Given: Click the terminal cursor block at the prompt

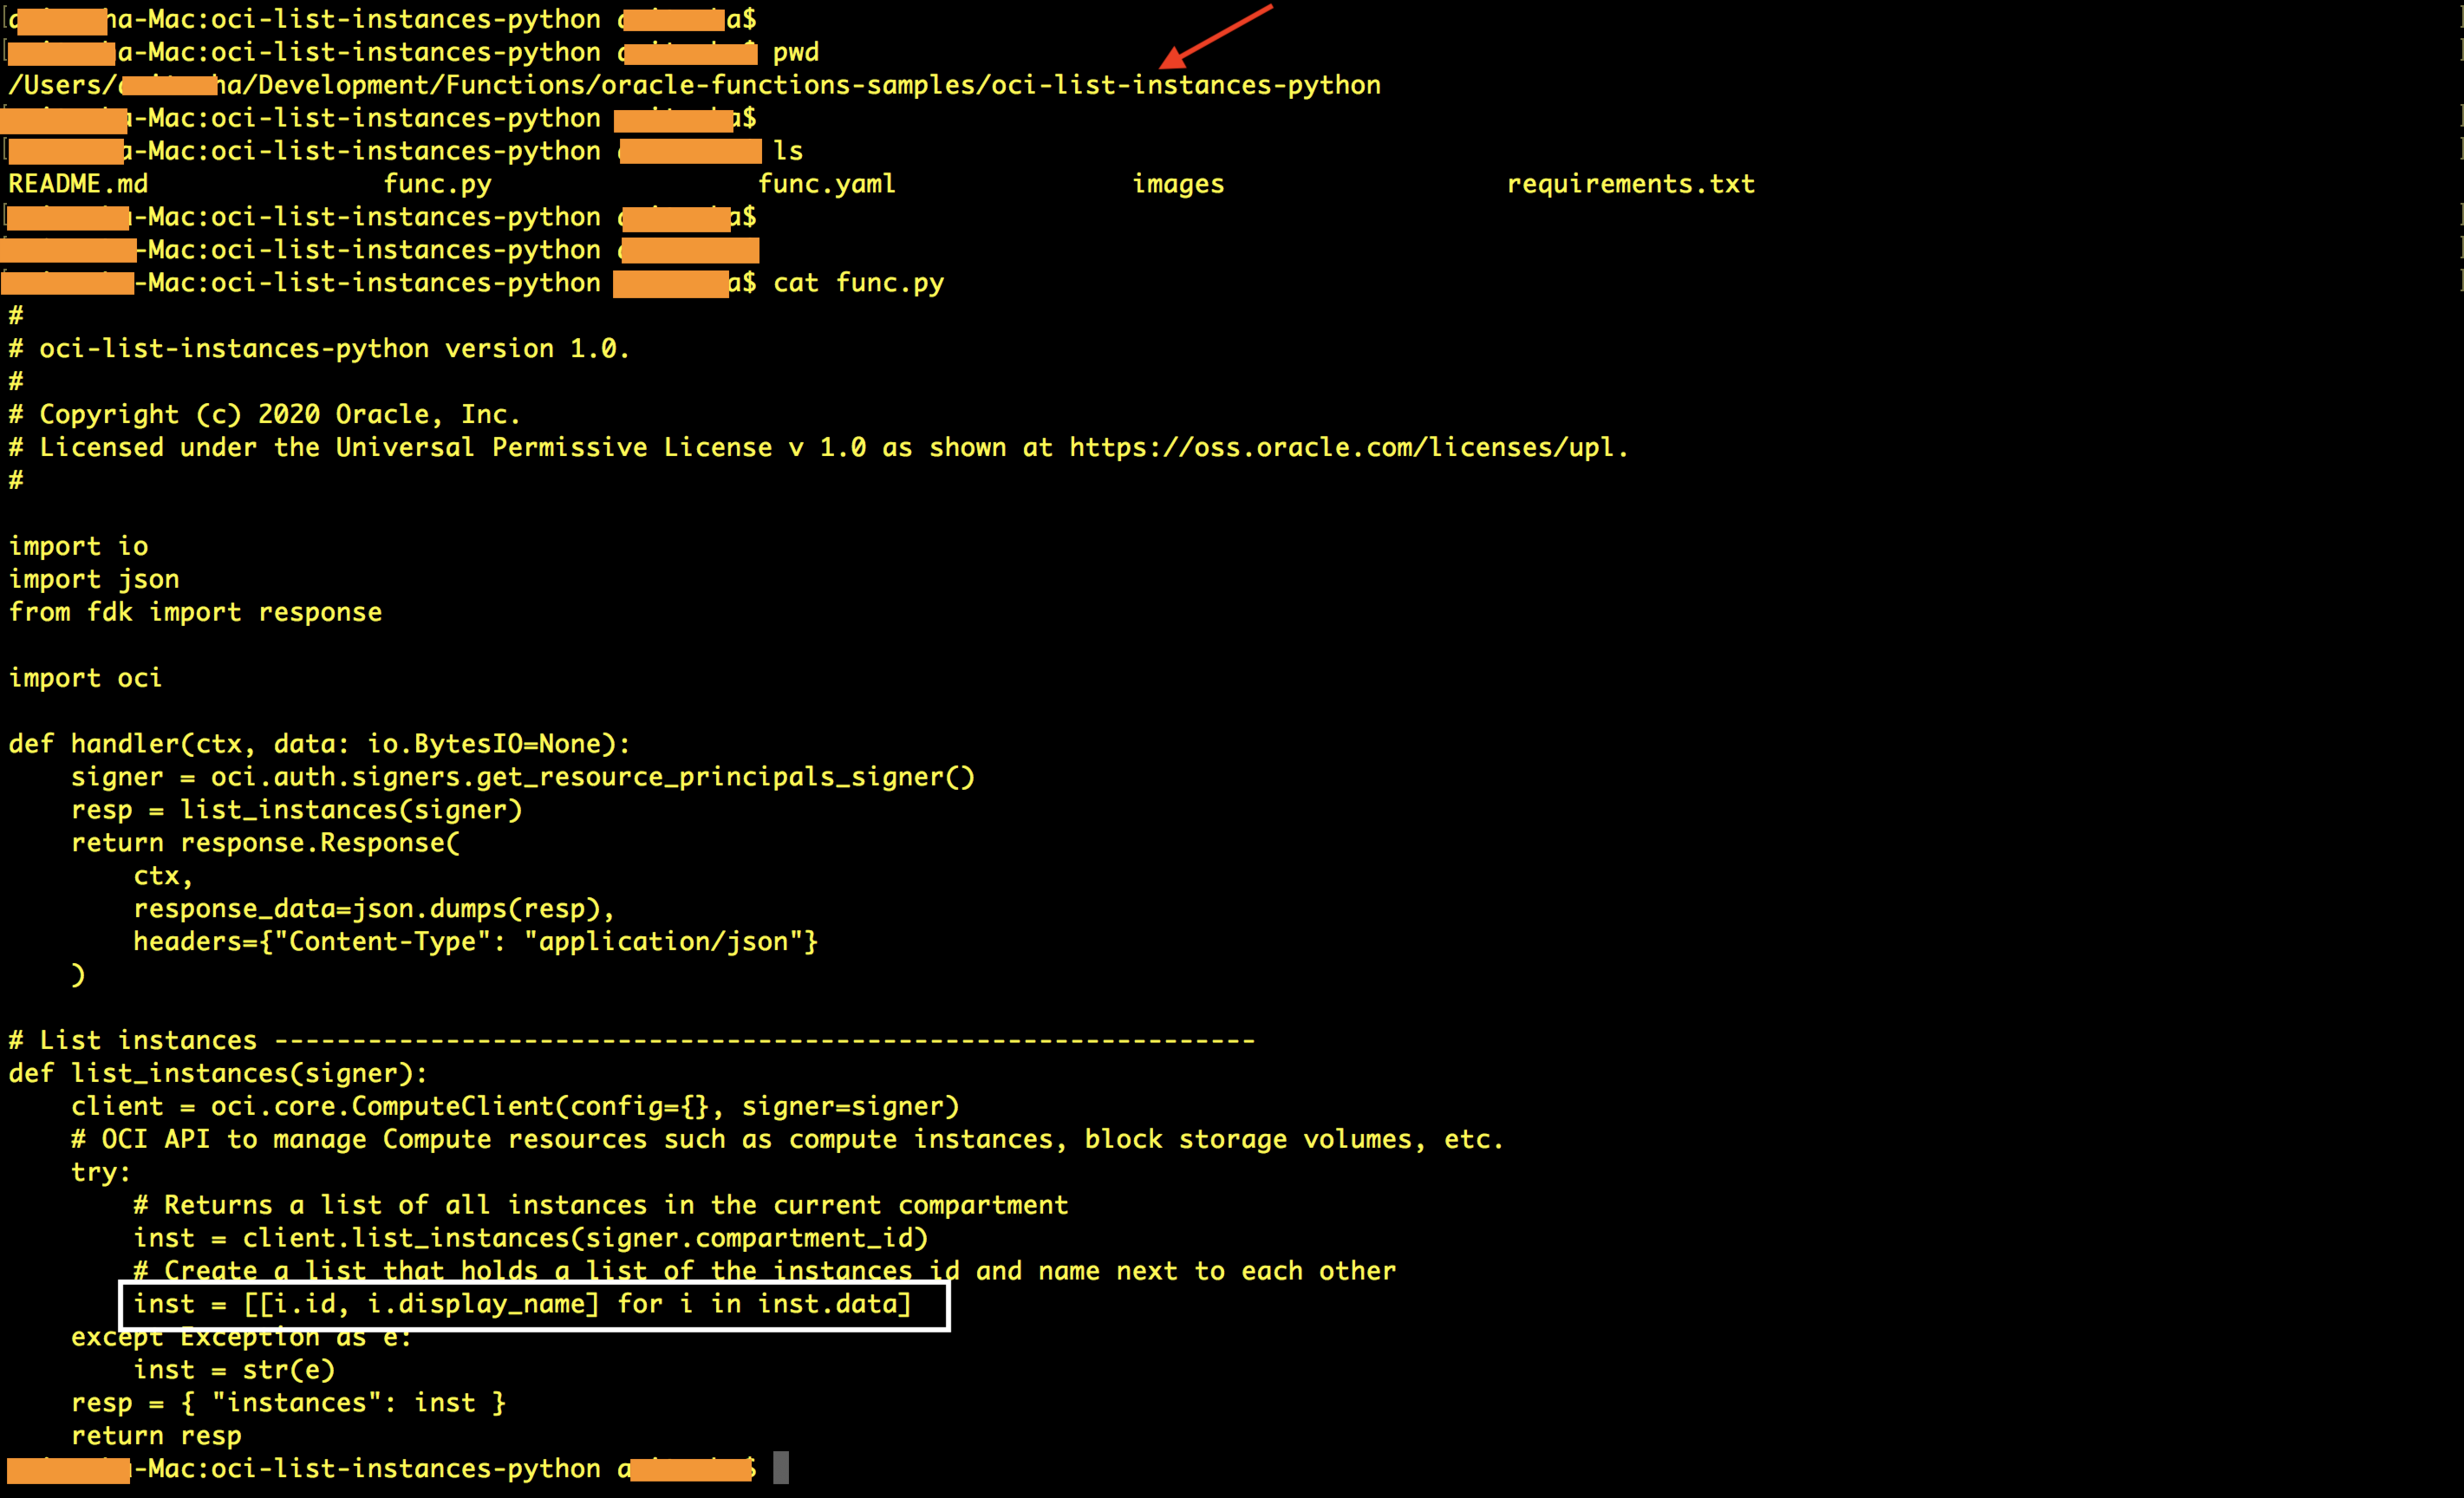Looking at the screenshot, I should click(781, 1467).
